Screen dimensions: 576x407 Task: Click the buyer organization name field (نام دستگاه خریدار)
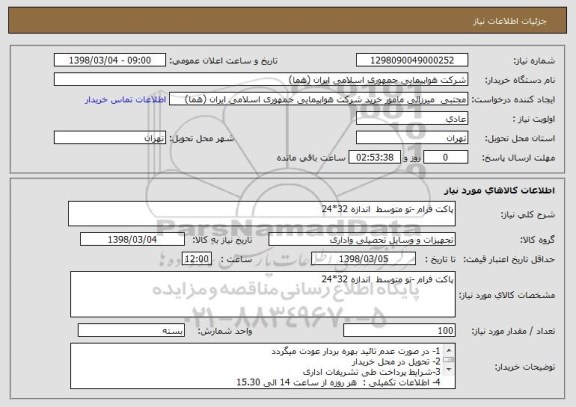coord(261,80)
